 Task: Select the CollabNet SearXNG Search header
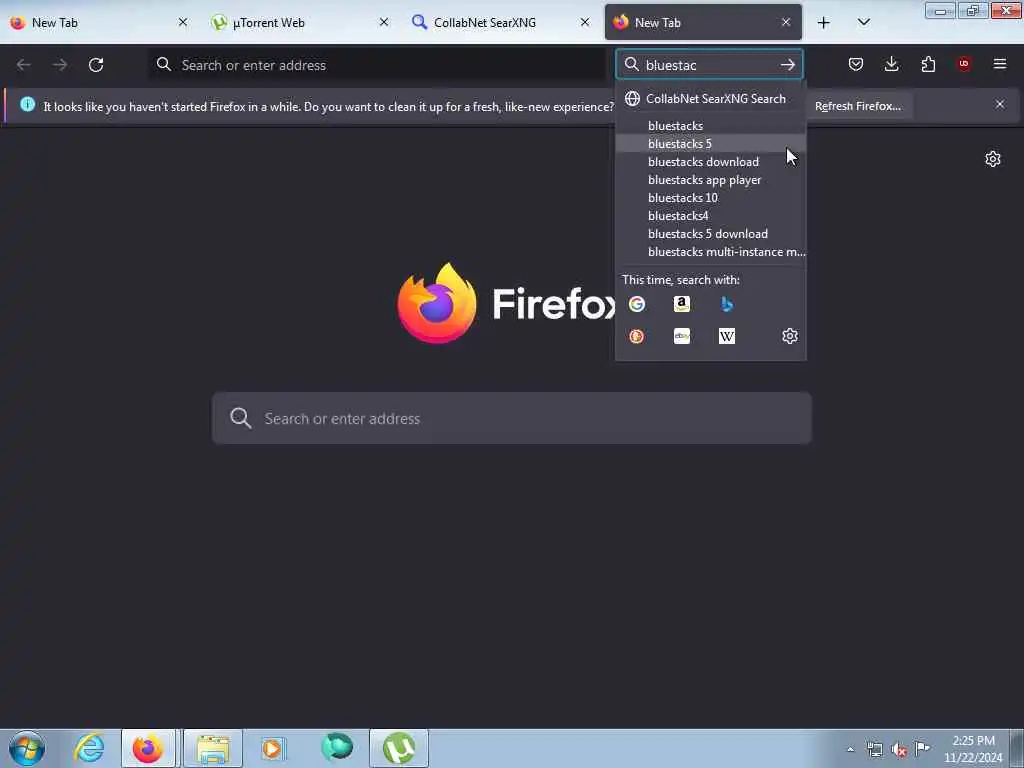[711, 99]
